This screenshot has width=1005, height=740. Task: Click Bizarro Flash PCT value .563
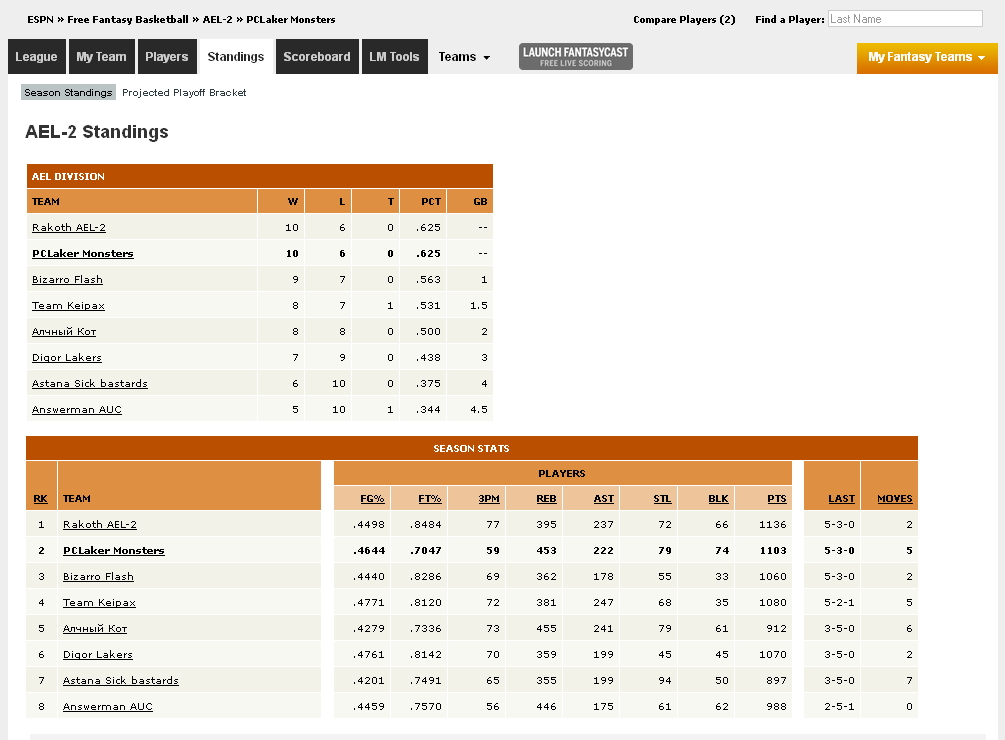(428, 279)
